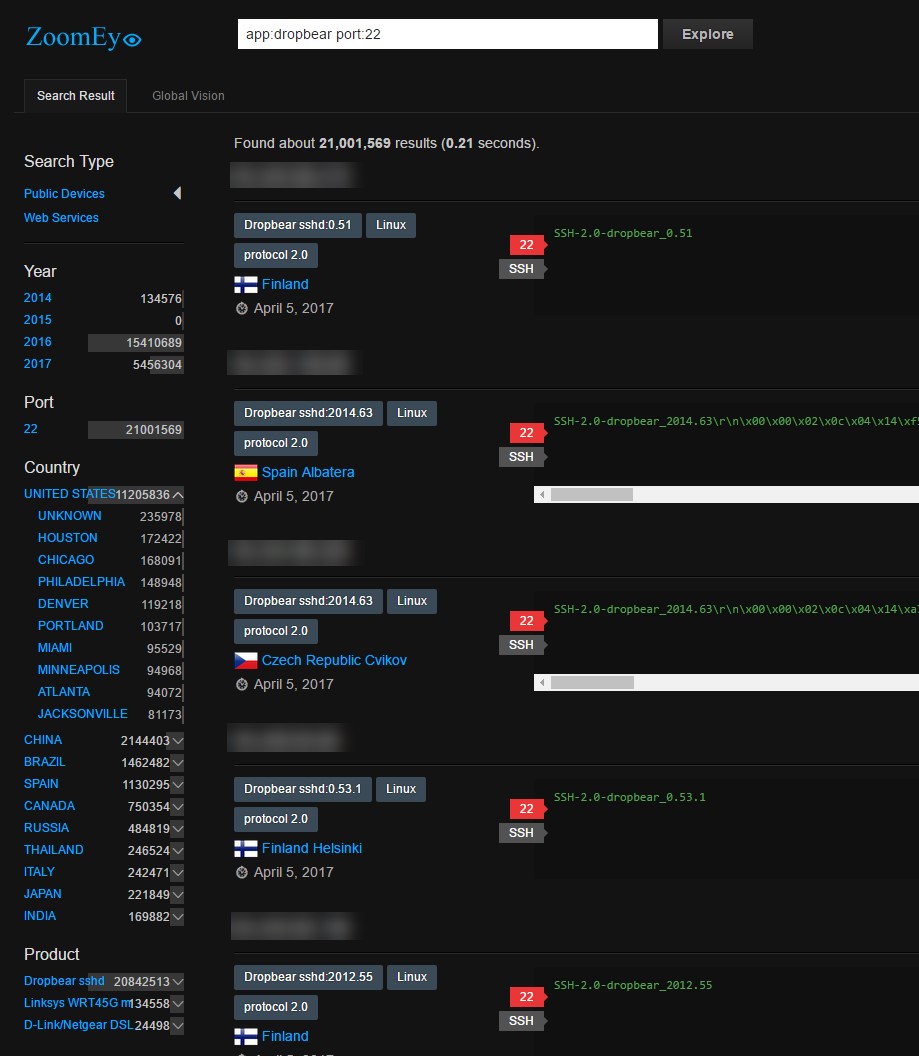
Task: Filter by JACKSONVILLE city
Action: coord(83,713)
